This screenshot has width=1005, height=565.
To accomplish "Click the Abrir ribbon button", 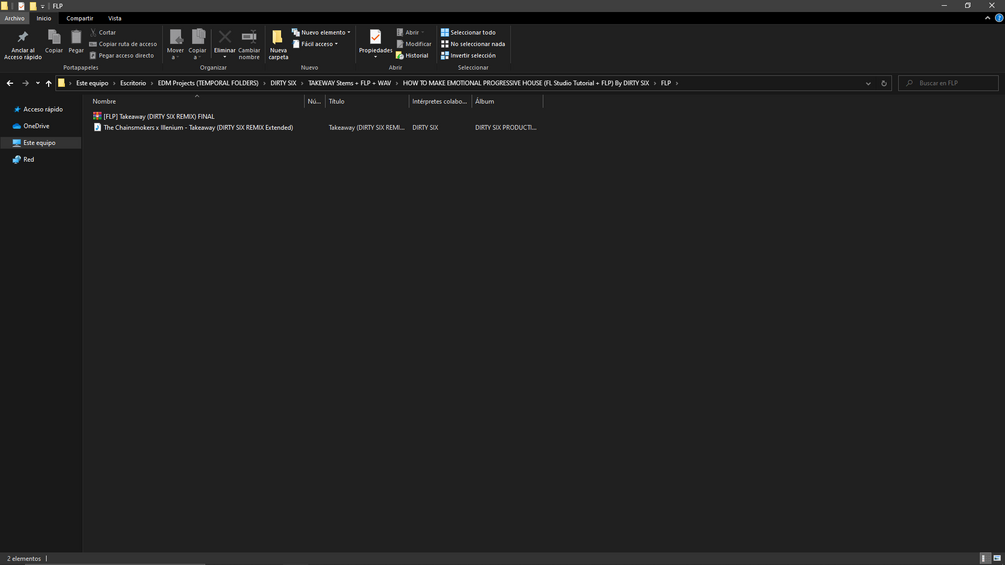I will [410, 32].
